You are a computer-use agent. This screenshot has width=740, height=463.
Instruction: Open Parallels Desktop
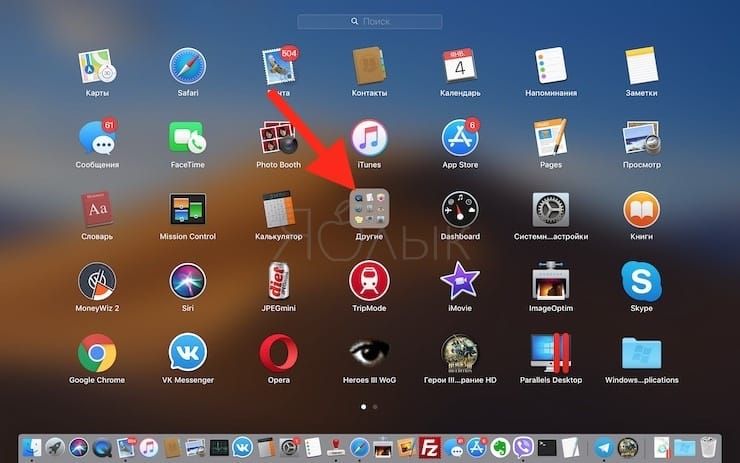click(551, 353)
